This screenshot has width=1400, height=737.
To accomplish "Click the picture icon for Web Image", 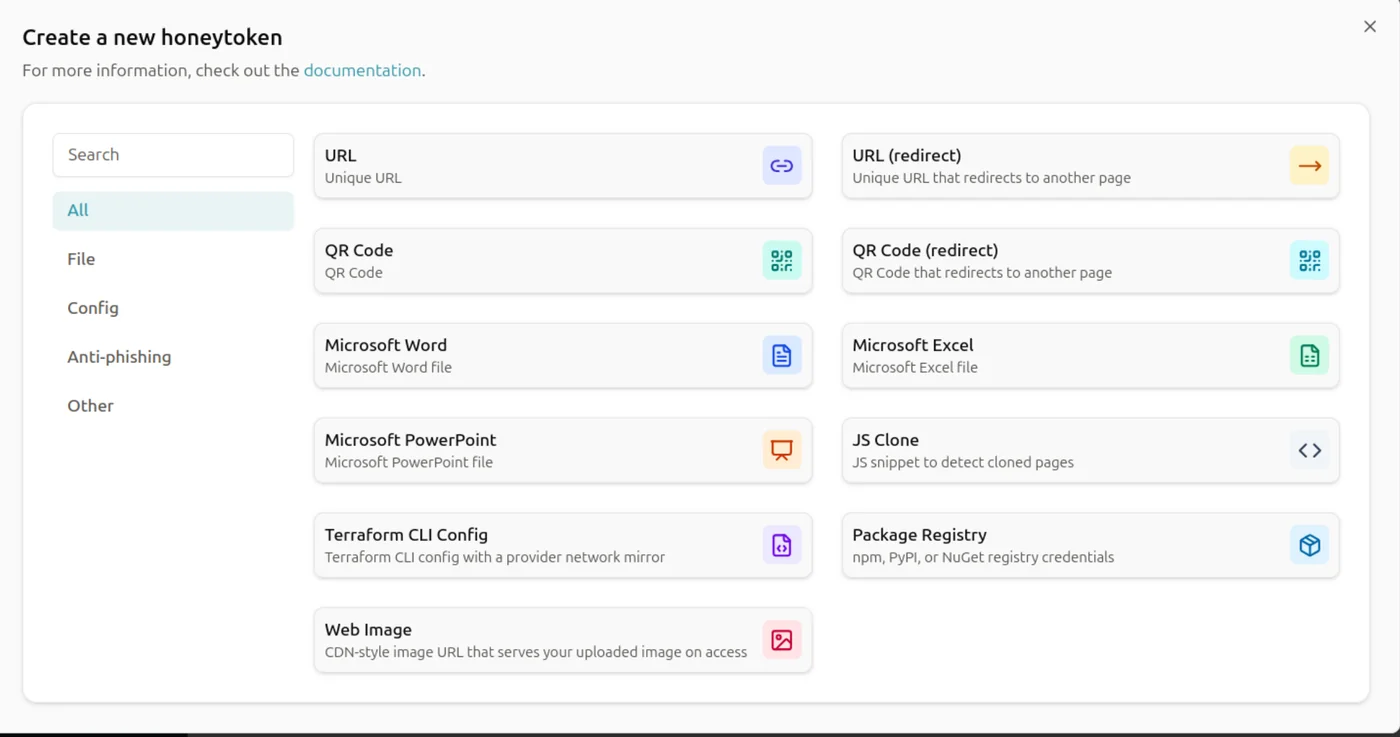I will coord(782,640).
